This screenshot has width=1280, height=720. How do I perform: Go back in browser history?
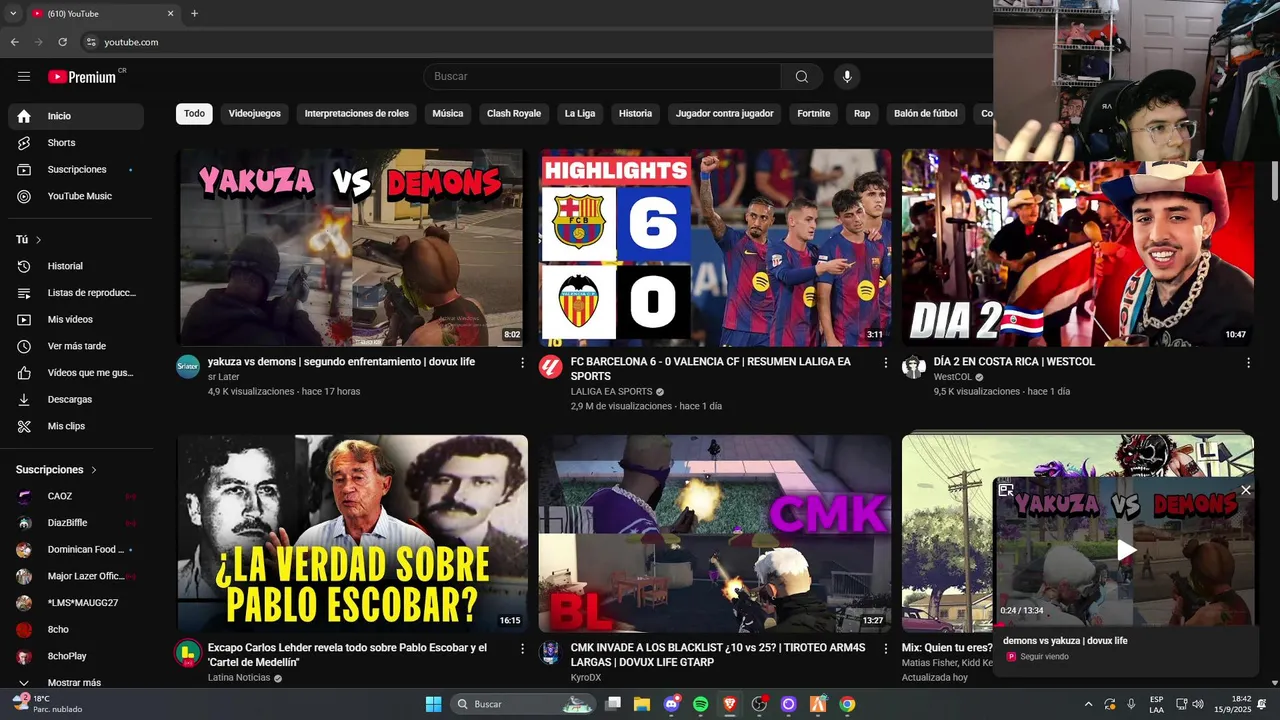click(14, 42)
